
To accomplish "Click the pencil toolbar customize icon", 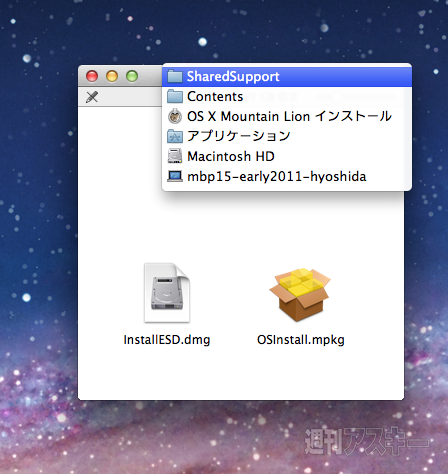I will click(92, 97).
